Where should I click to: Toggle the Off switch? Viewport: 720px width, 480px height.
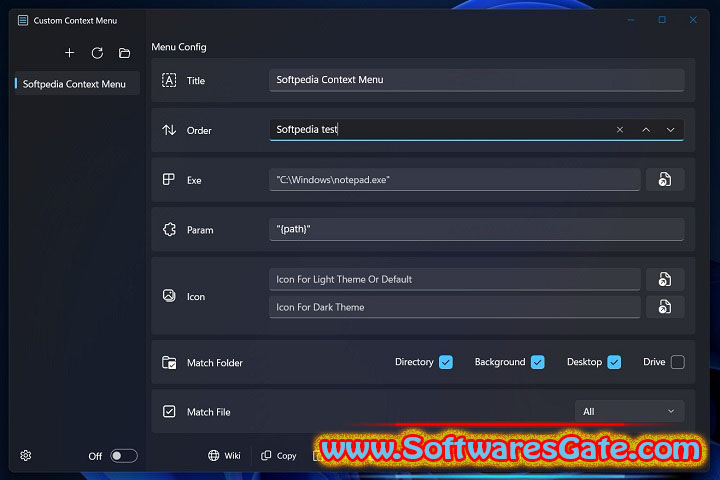pyautogui.click(x=124, y=455)
